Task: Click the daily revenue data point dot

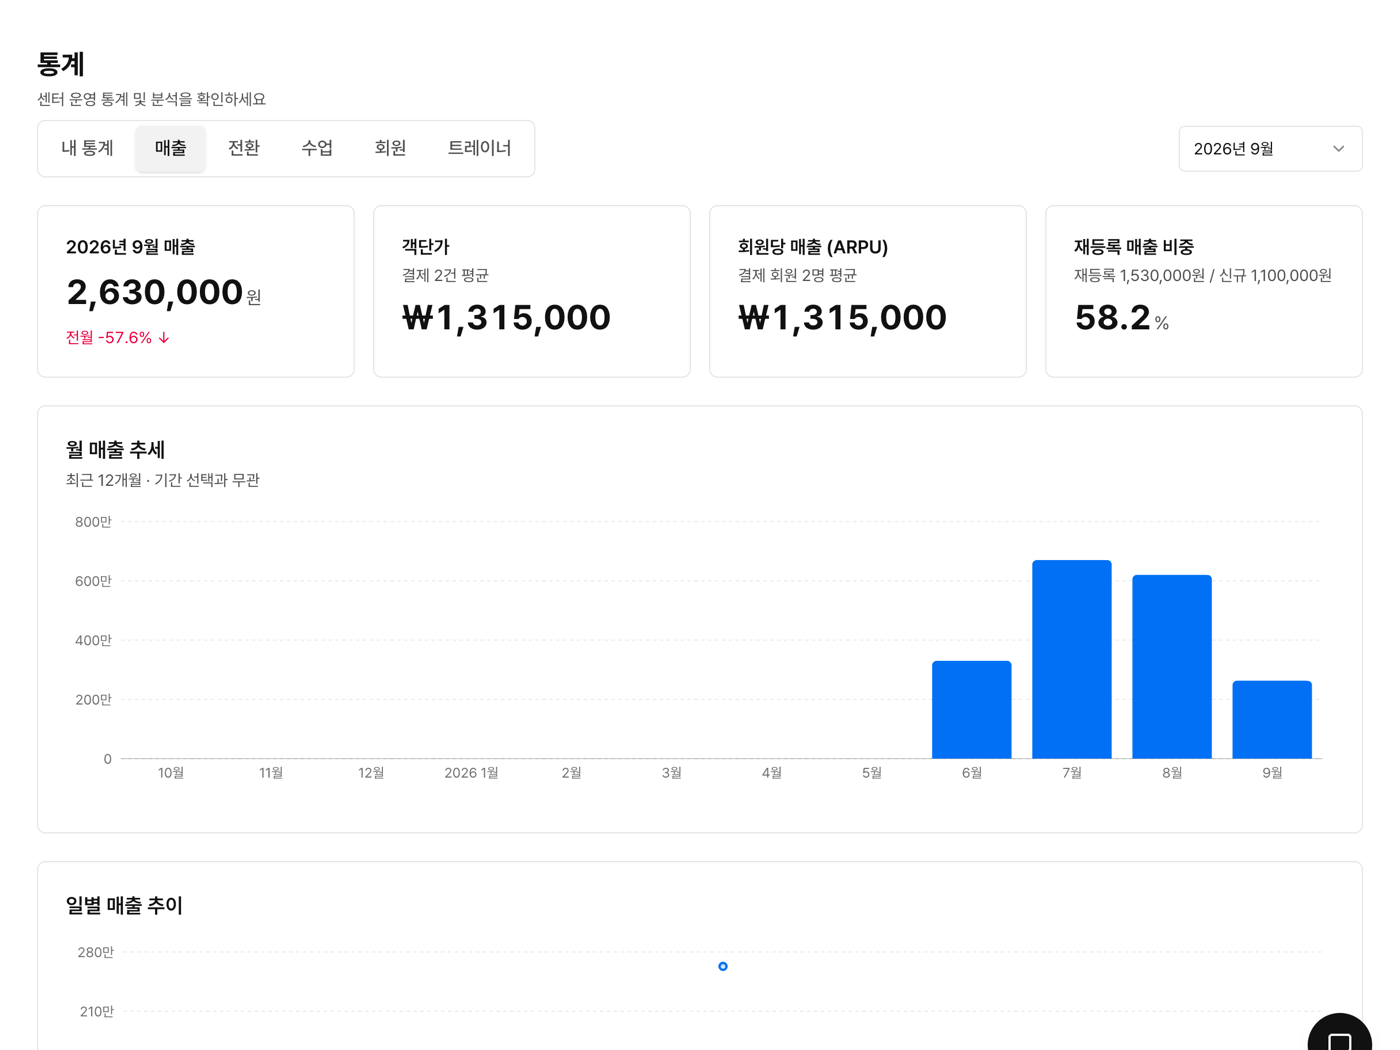Action: click(723, 966)
